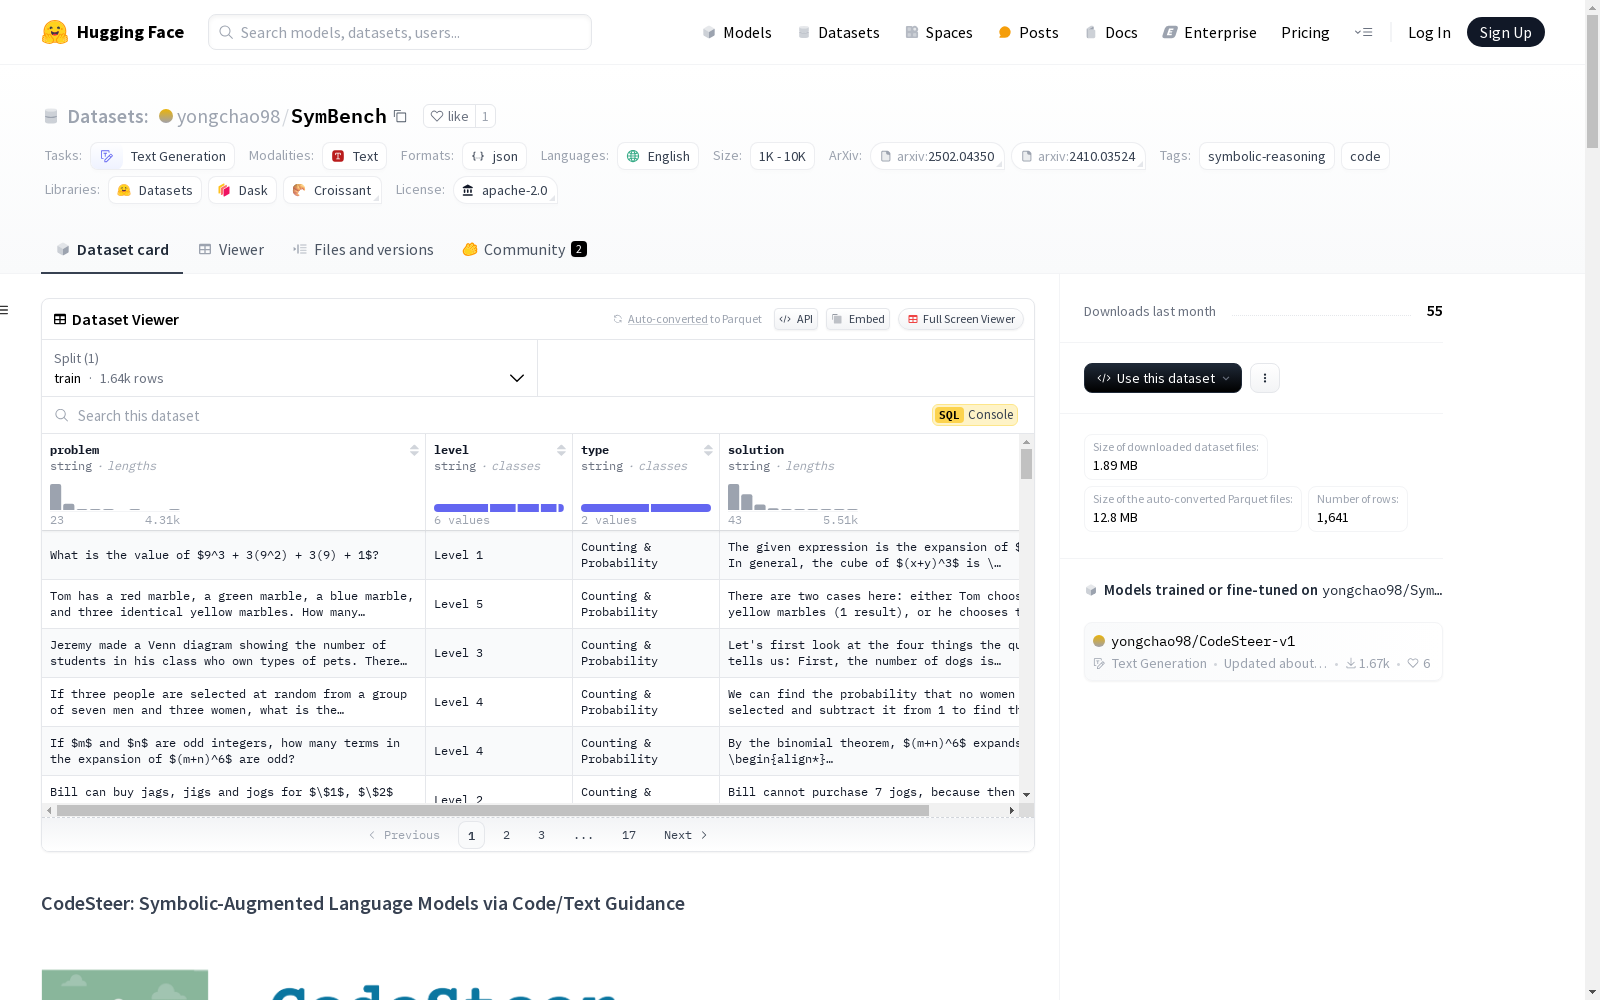
Task: Click the English language tag
Action: 658,156
